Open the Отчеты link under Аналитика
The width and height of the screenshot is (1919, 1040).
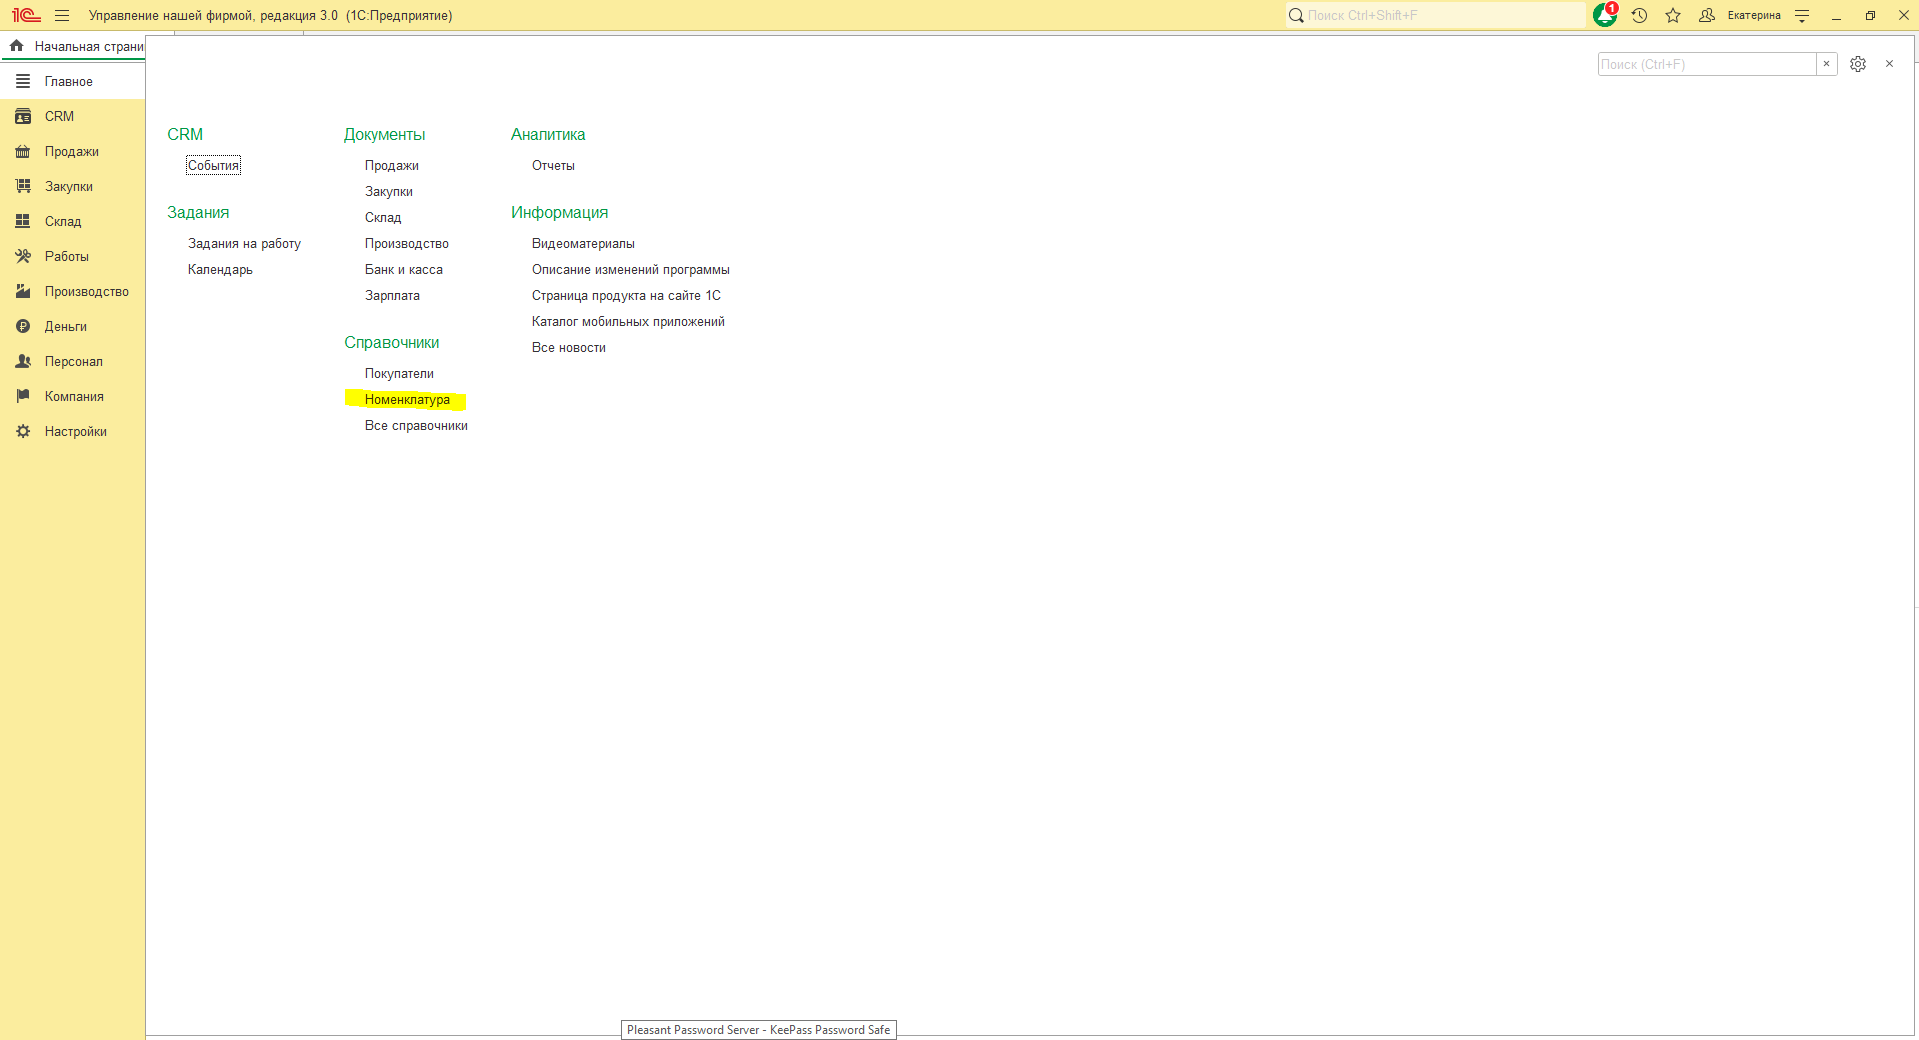click(x=553, y=166)
